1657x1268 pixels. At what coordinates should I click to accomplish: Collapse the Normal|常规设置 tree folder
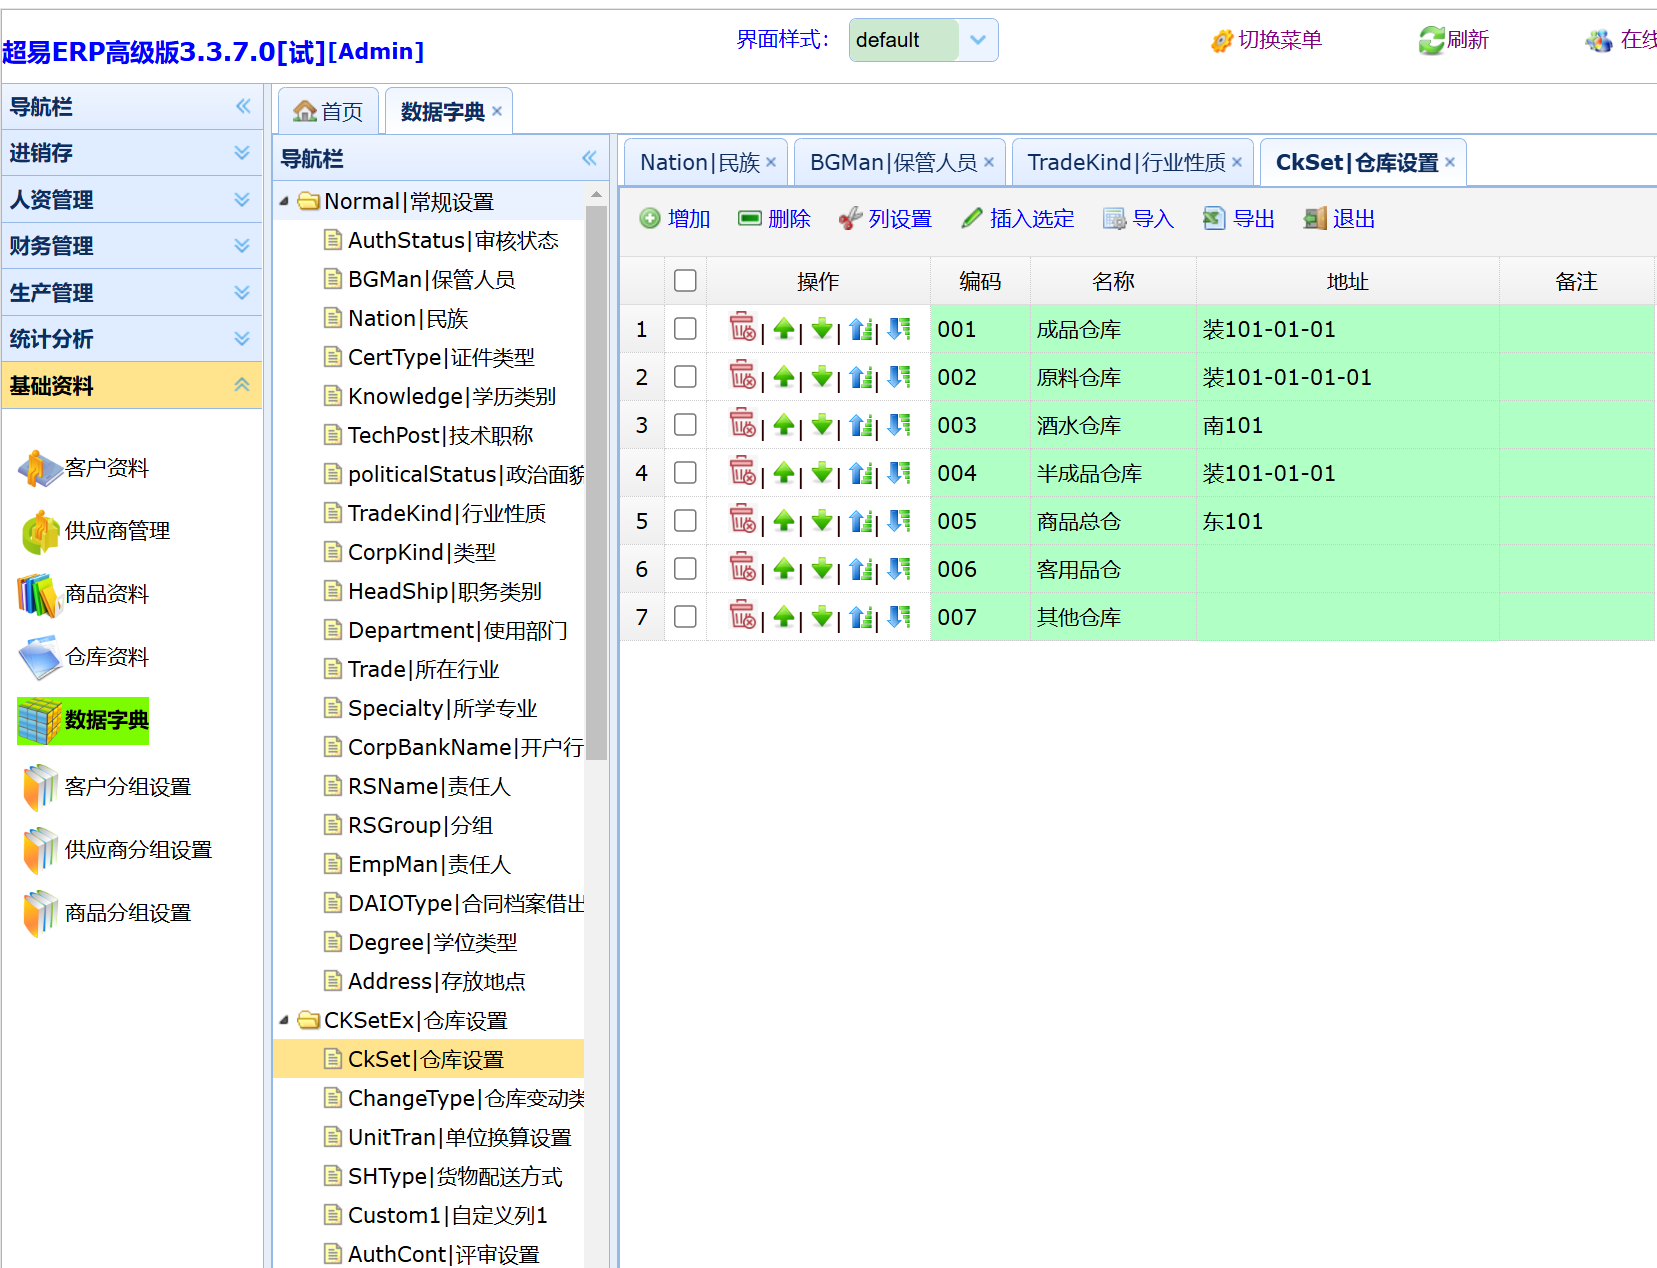click(284, 202)
